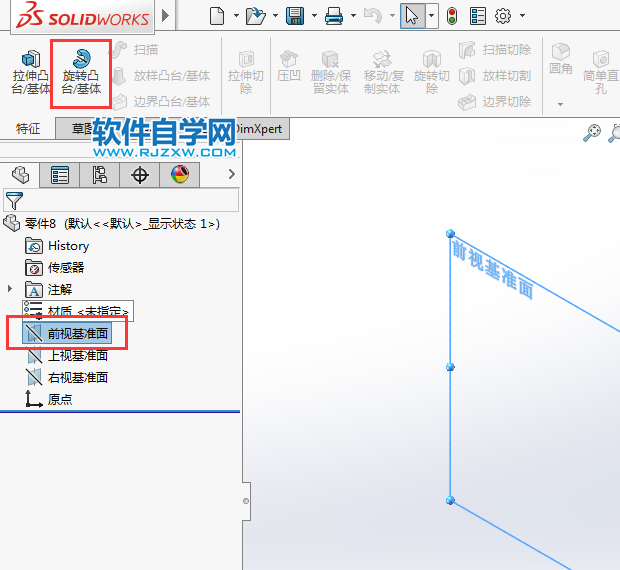Open an existing file
This screenshot has height=570, width=620.
click(x=255, y=16)
